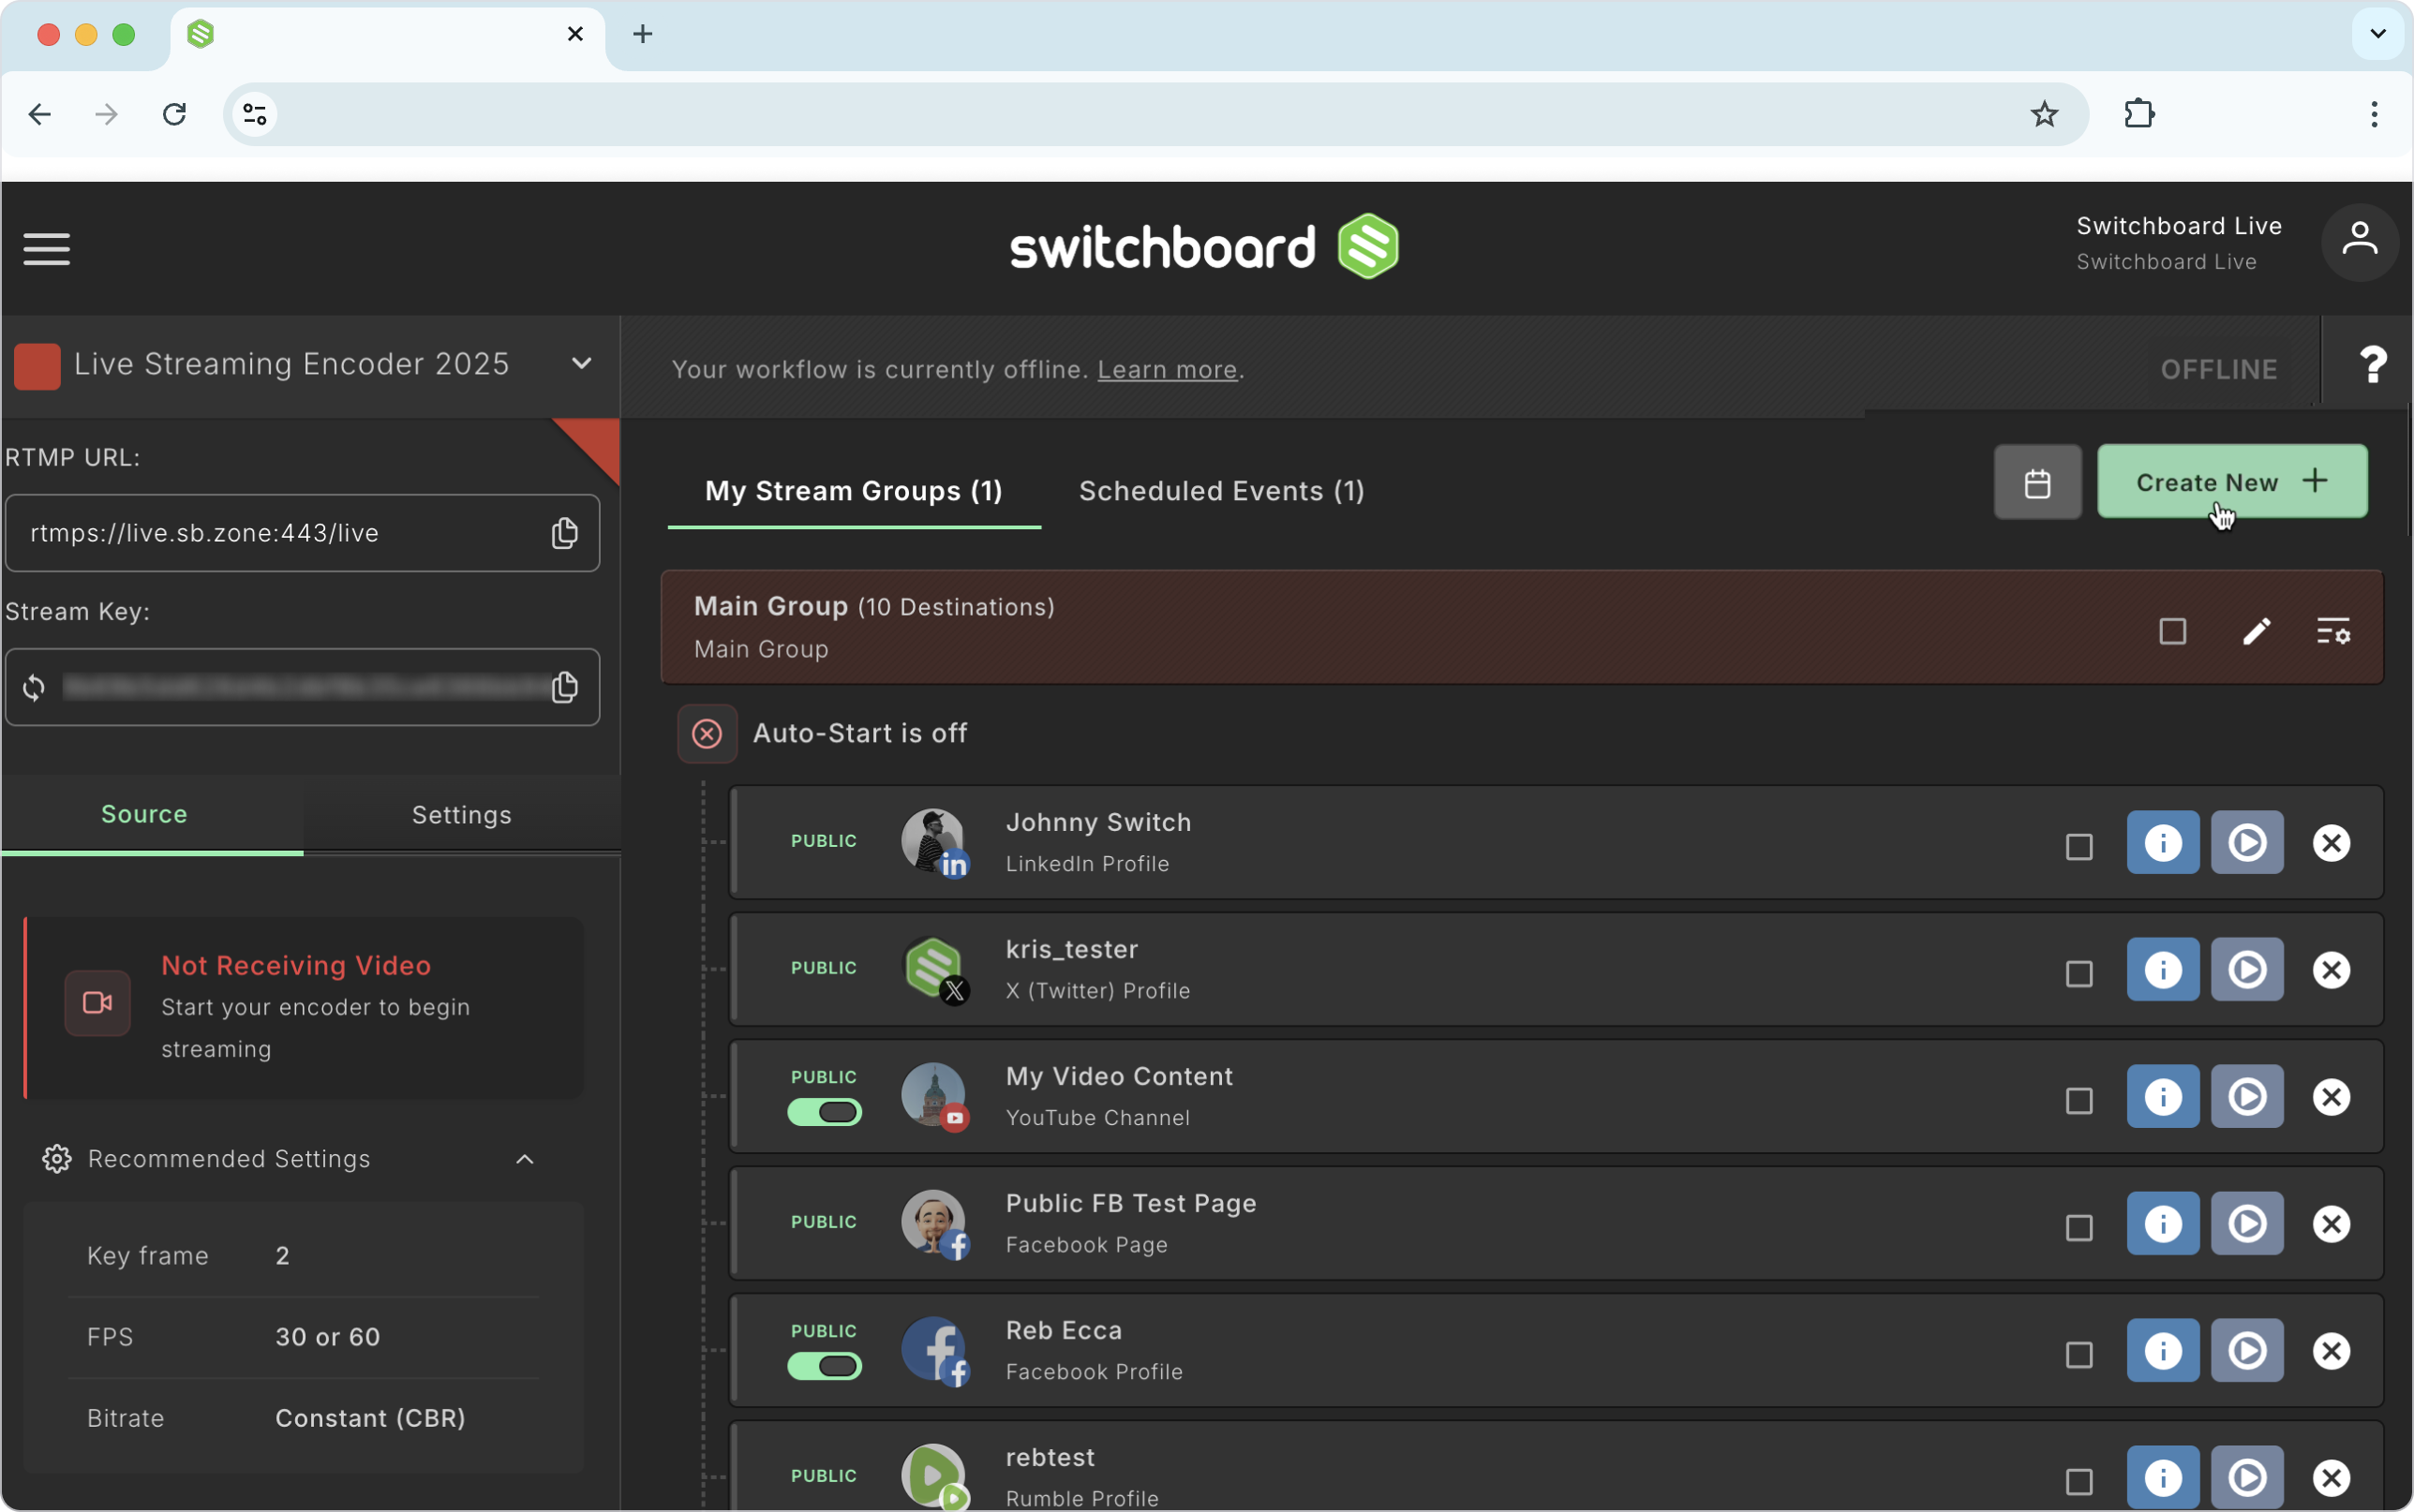Open a new browser tab
The height and width of the screenshot is (1512, 2414).
[x=643, y=34]
